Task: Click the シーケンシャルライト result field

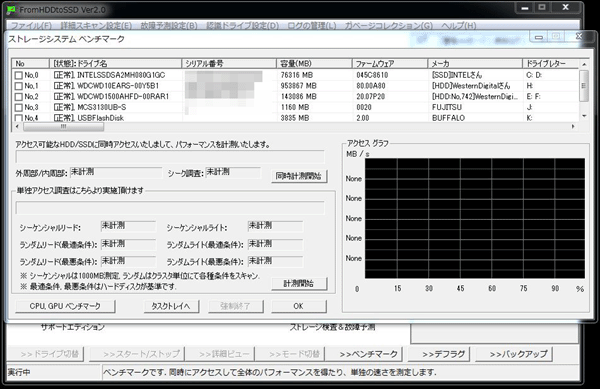Action: point(275,226)
